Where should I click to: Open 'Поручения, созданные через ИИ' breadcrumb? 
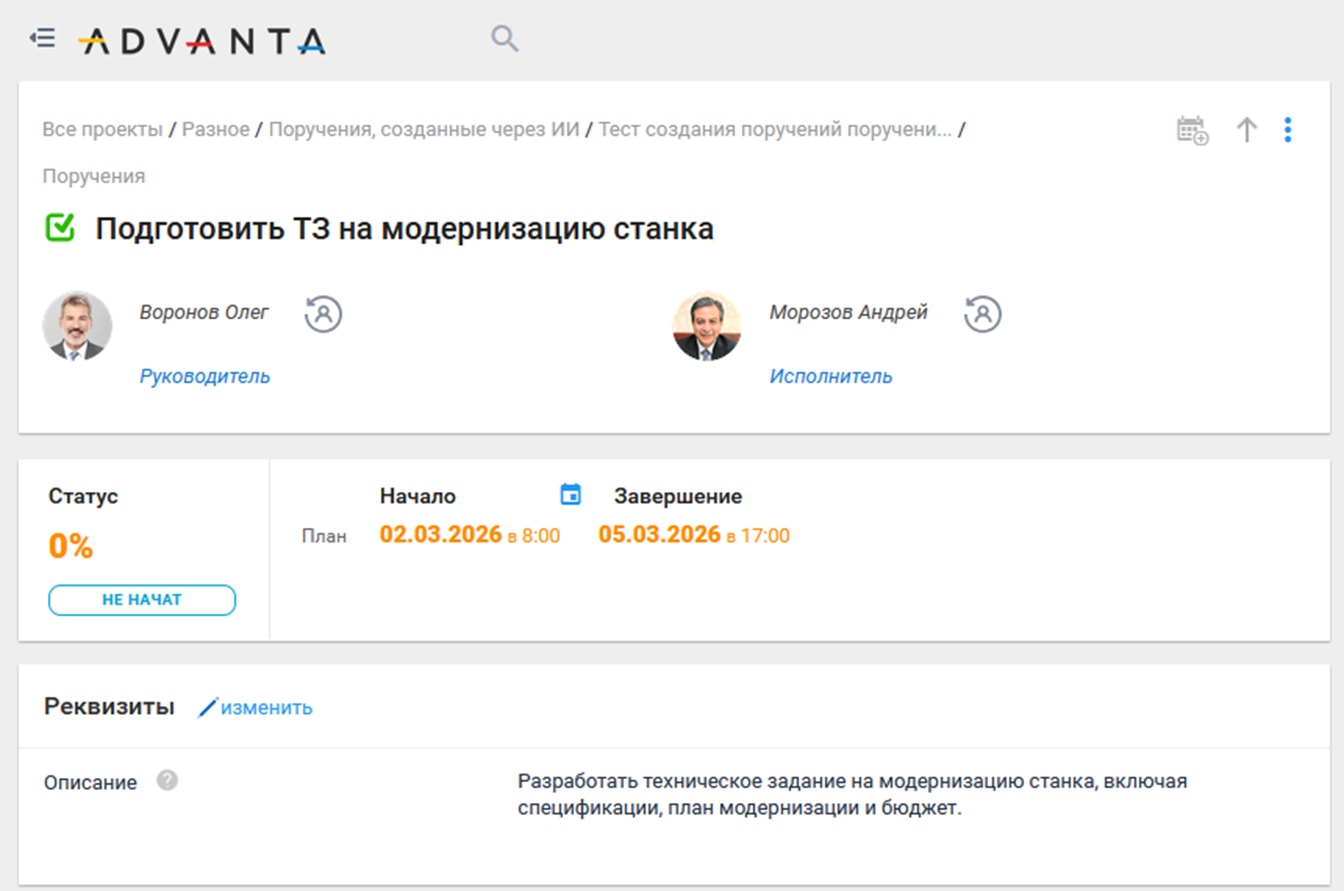[424, 129]
